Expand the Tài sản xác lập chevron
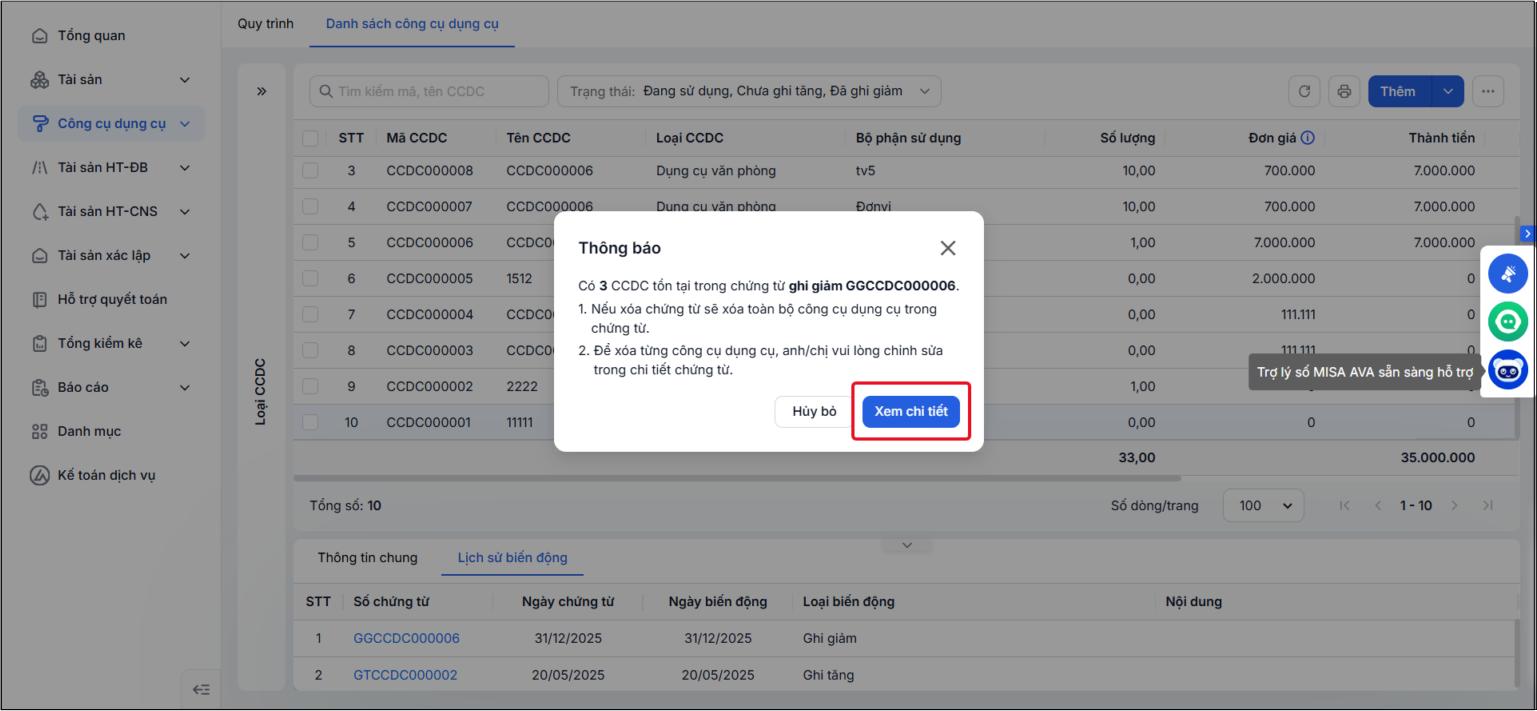 184,256
